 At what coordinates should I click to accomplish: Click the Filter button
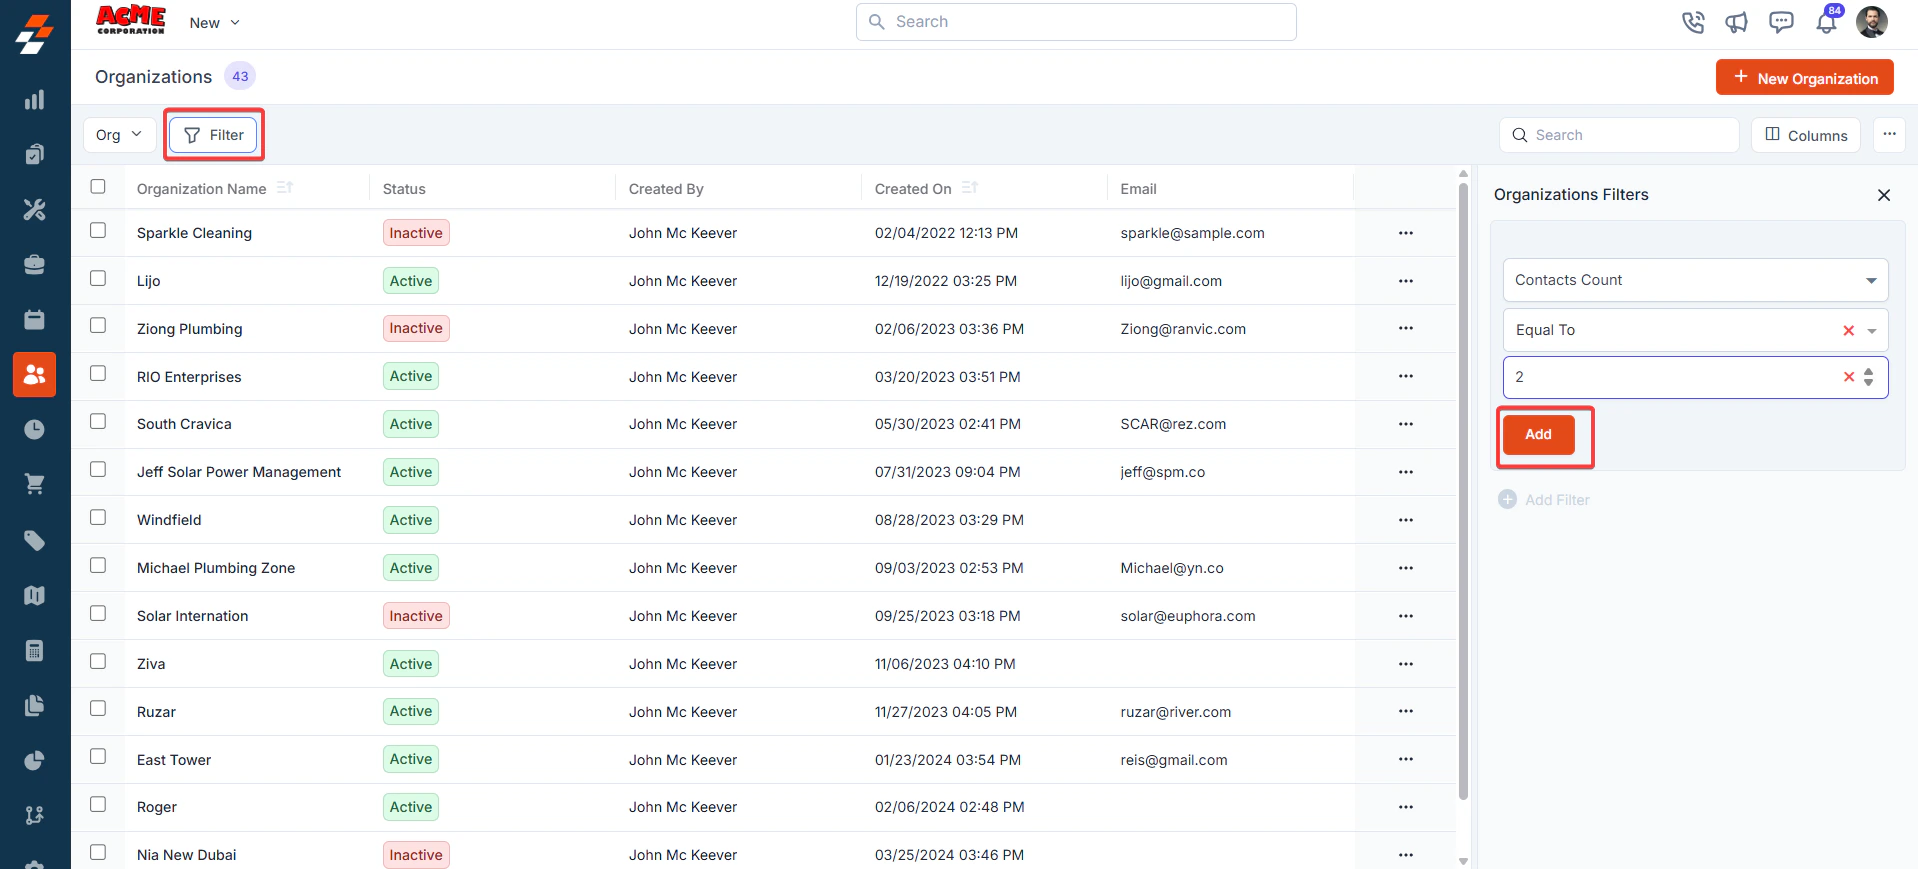click(213, 135)
